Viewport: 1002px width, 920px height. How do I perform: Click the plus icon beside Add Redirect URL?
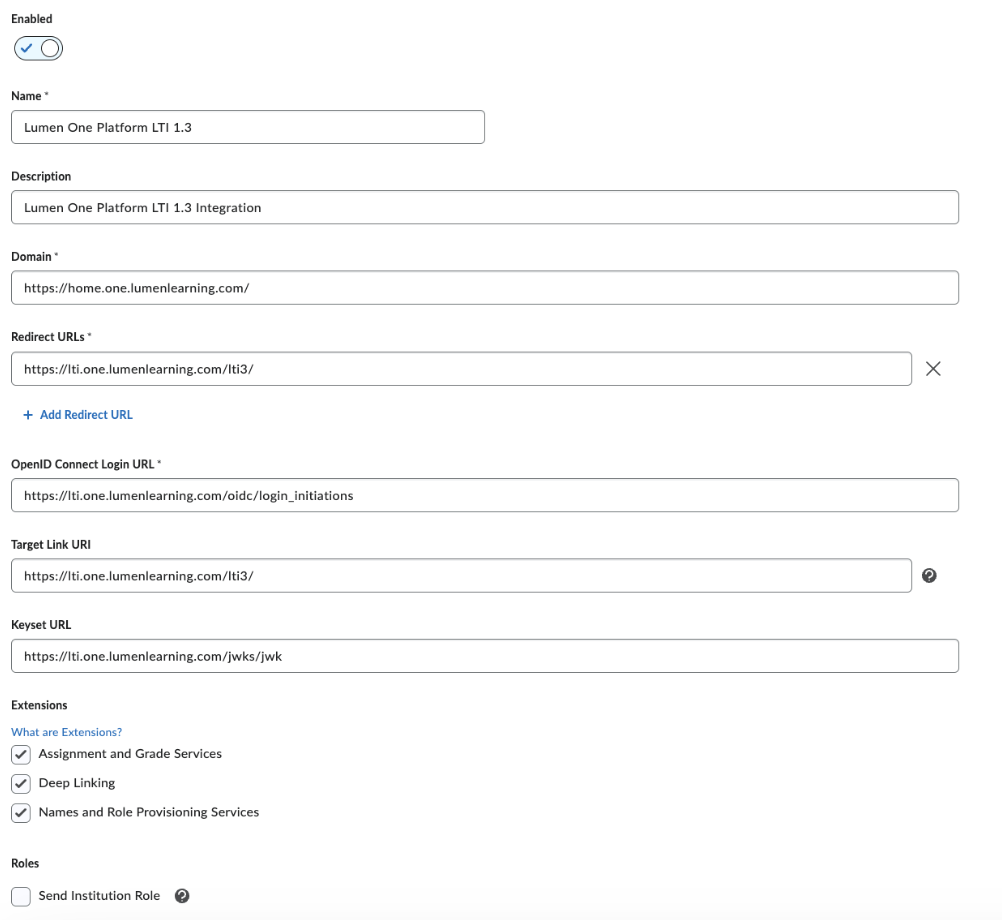25,414
